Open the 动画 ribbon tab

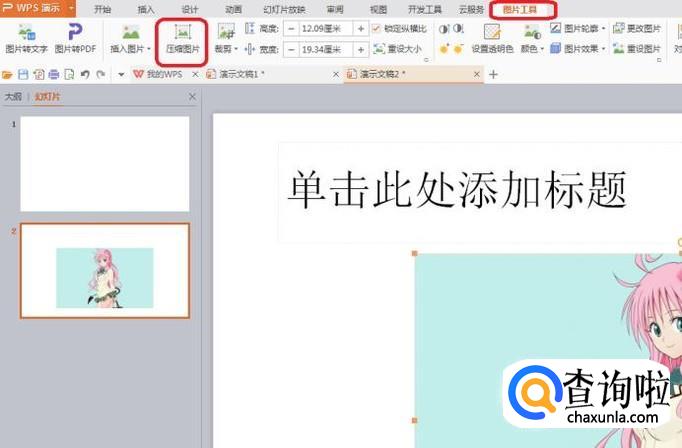[x=234, y=9]
